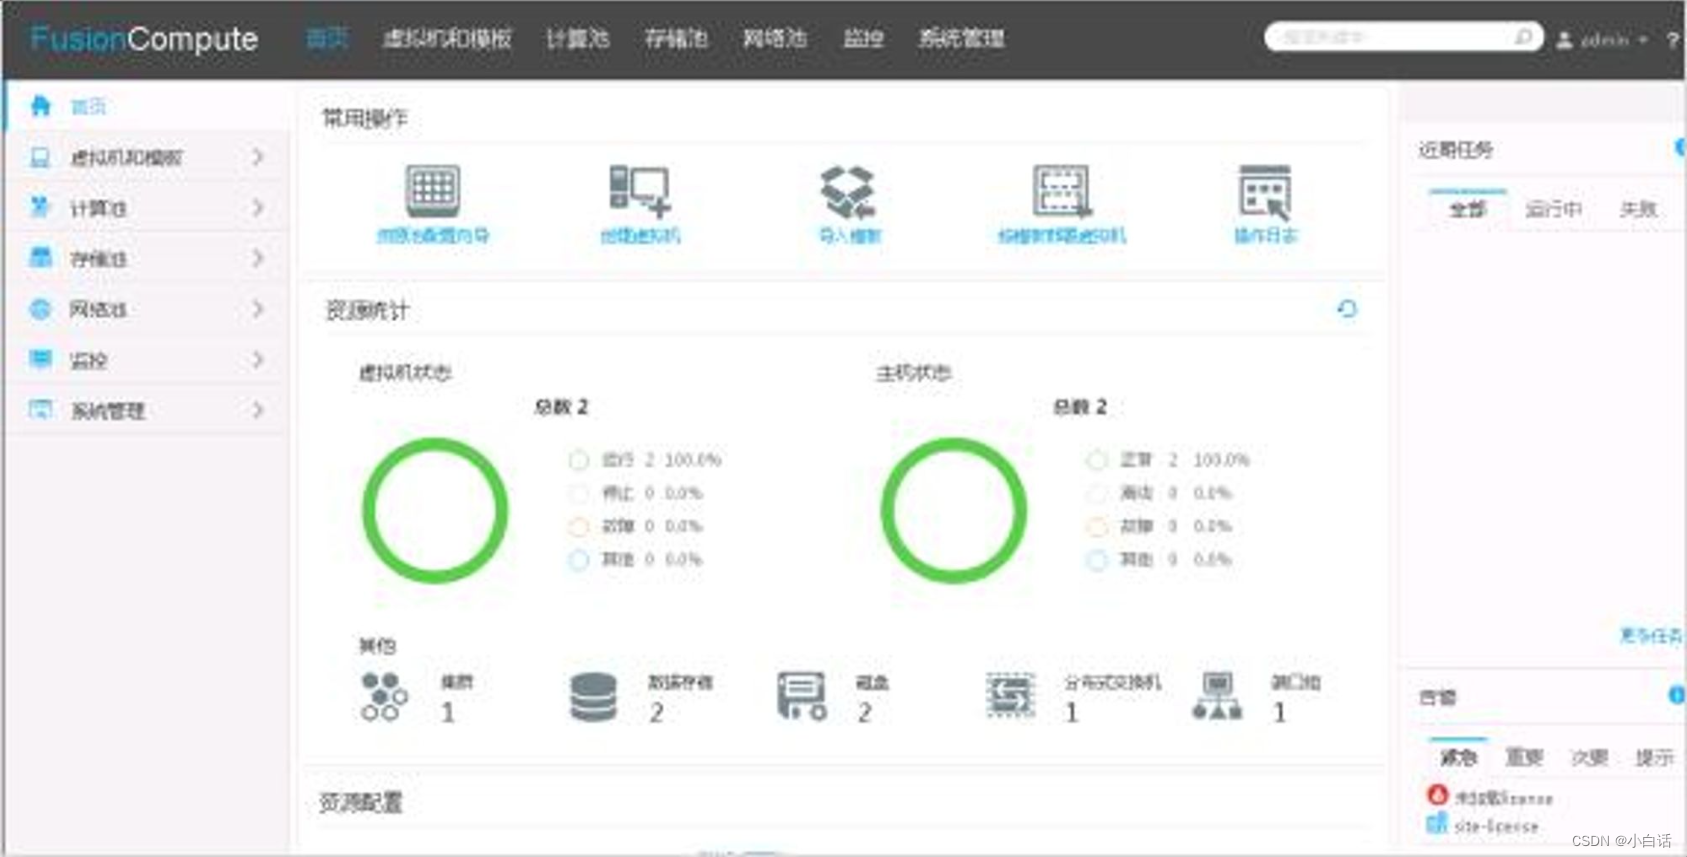Click the create cluster wizard grid icon
Screen dimensions: 1687x857
click(x=433, y=190)
